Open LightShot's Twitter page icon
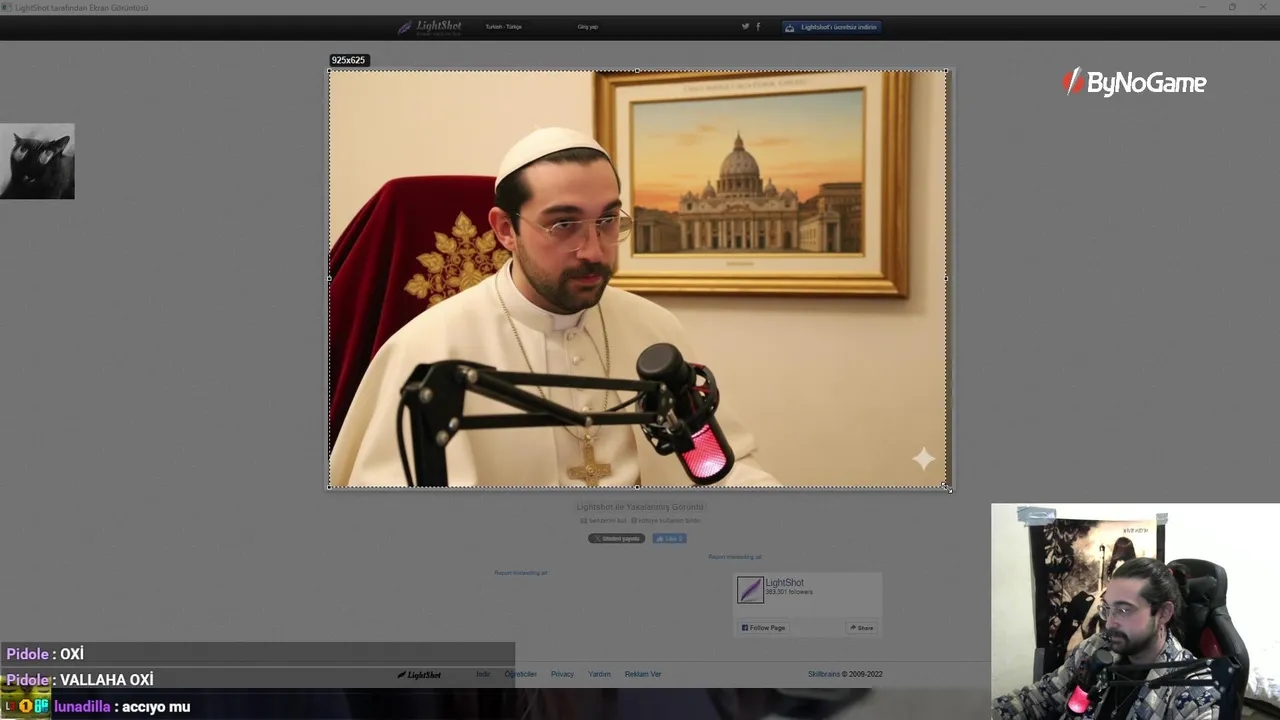 click(x=745, y=27)
